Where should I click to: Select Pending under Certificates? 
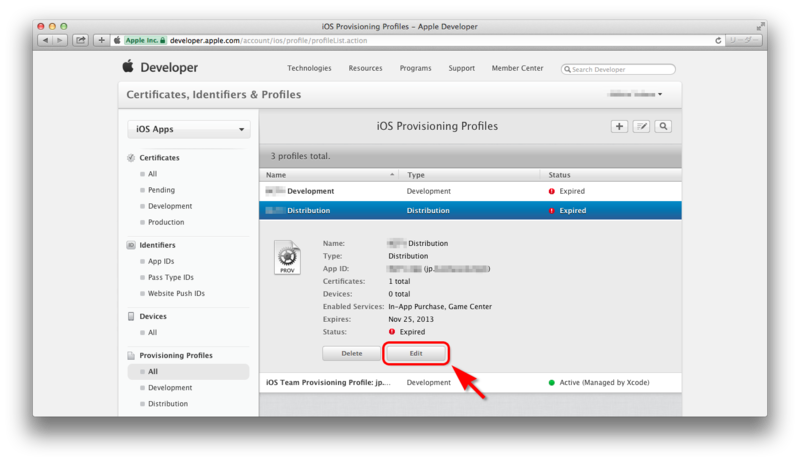161,190
